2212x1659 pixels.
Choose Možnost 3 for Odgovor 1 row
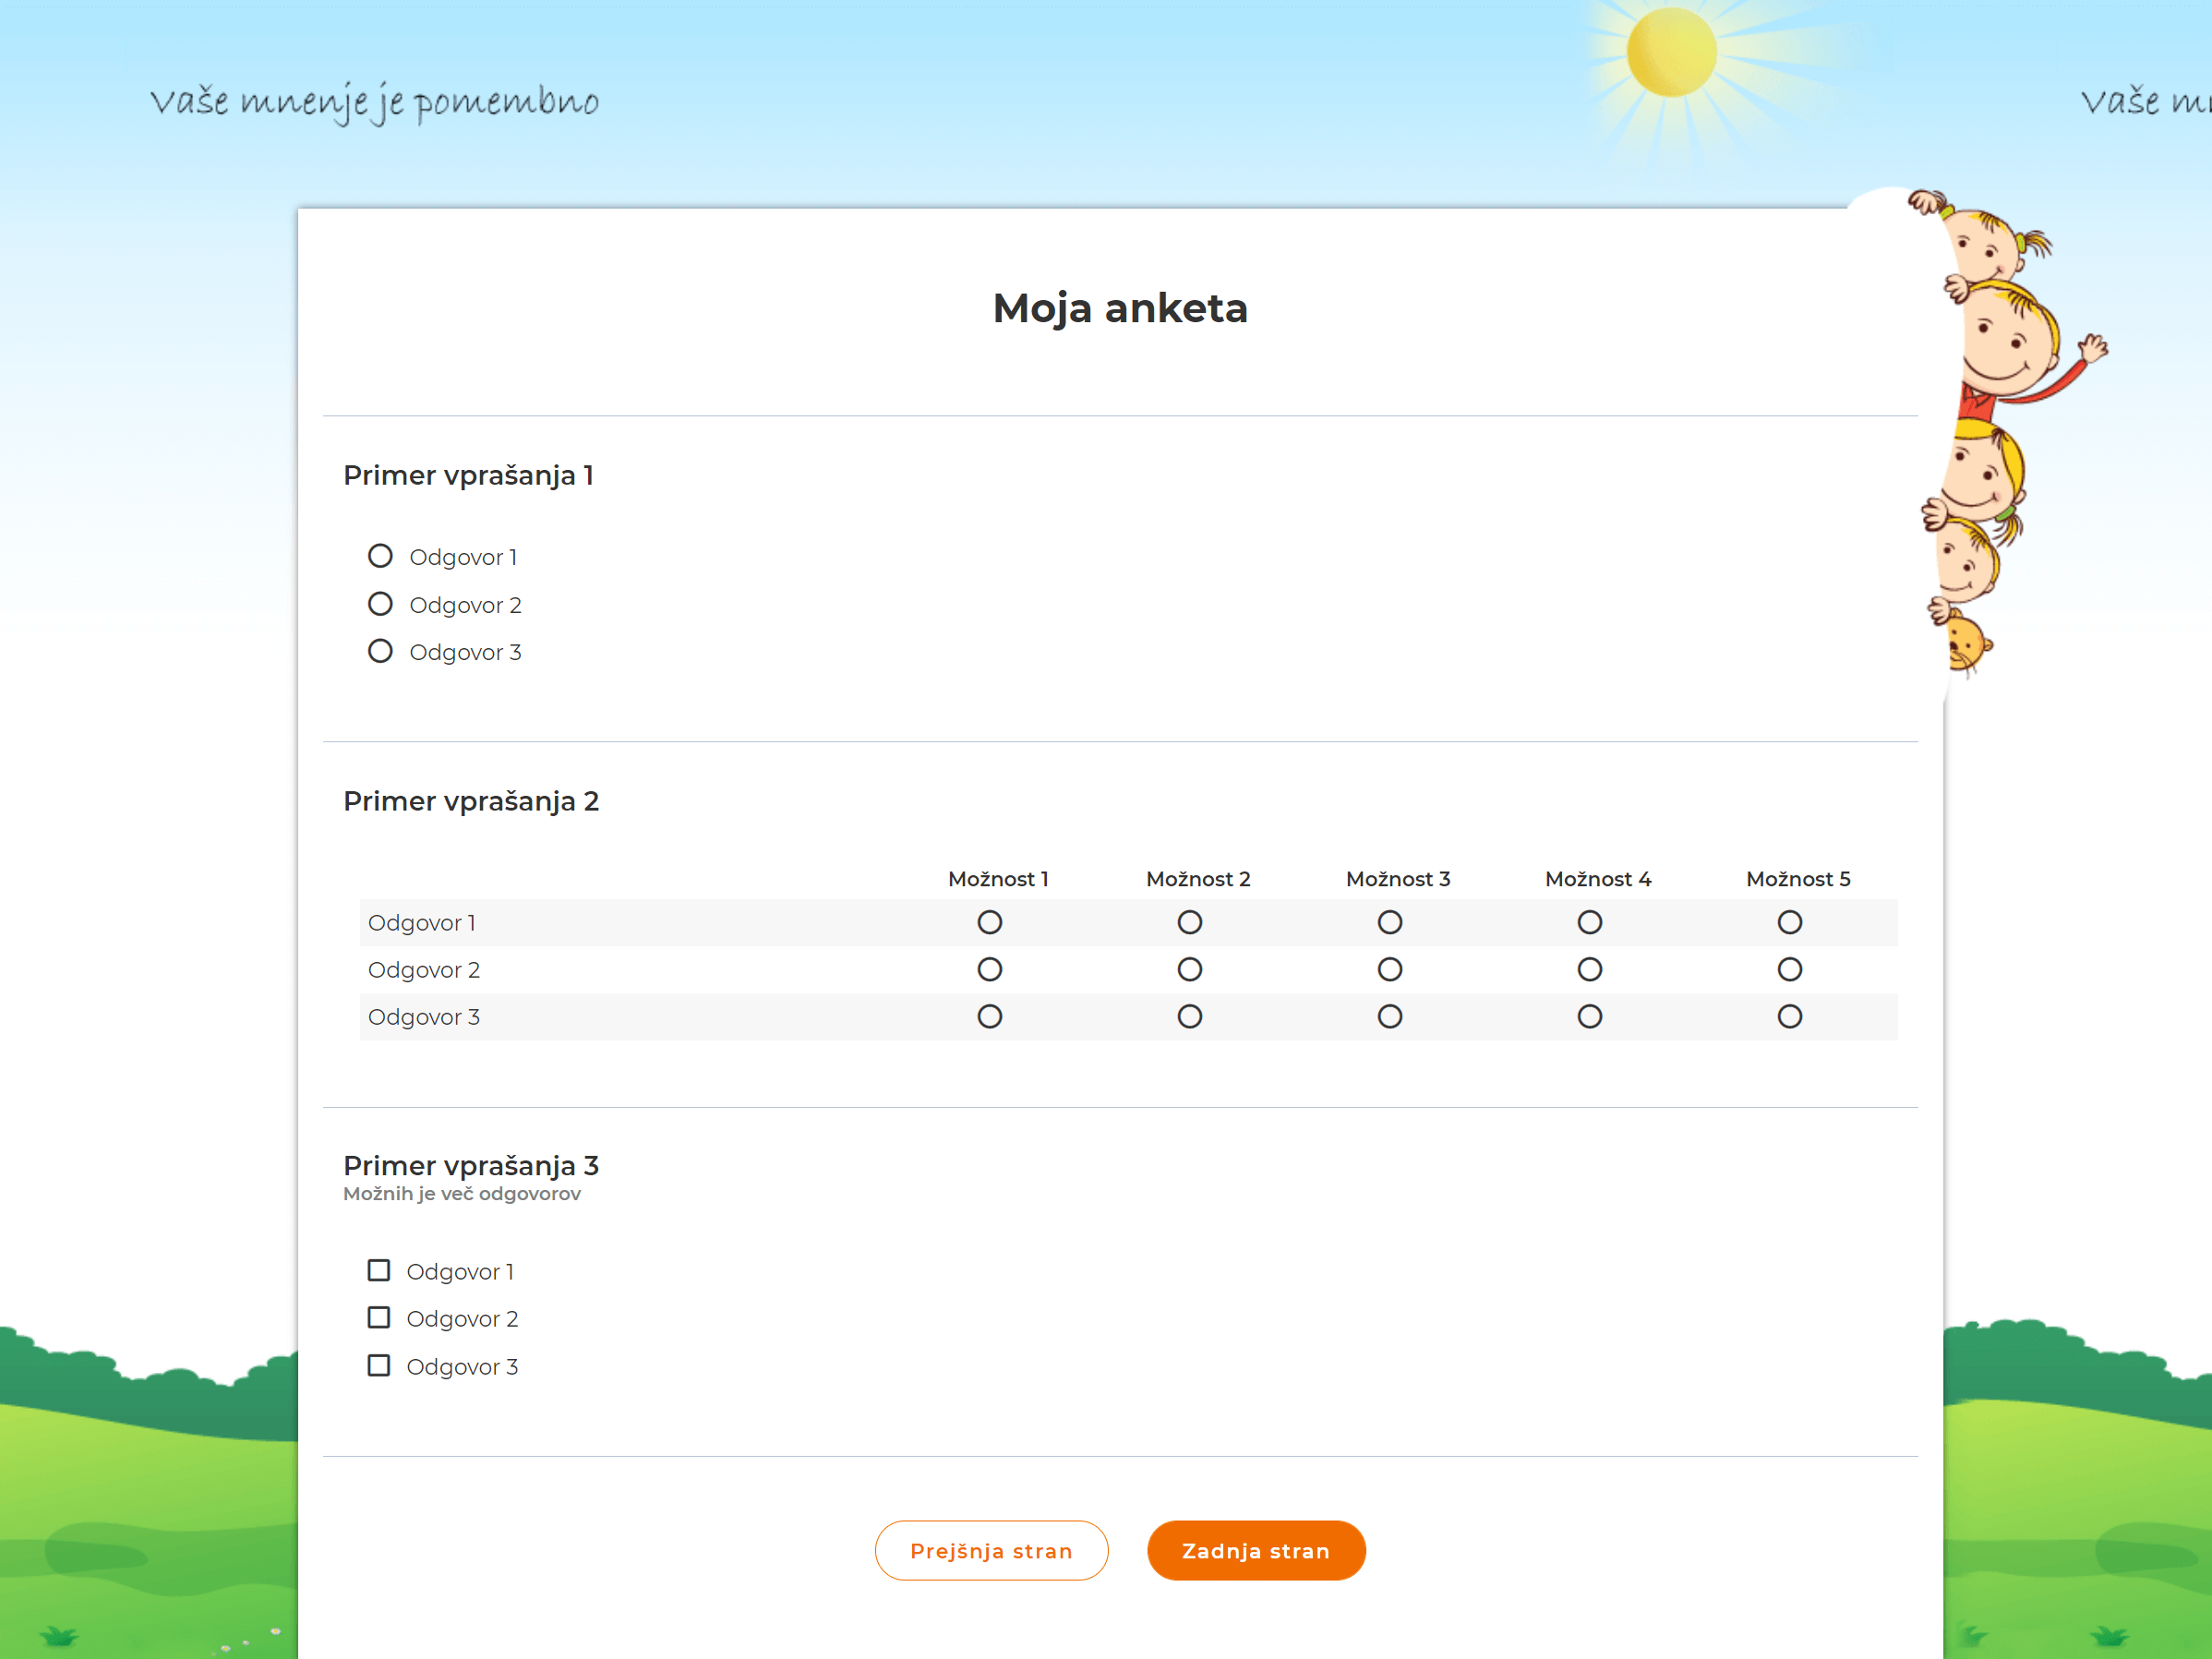coord(1390,922)
